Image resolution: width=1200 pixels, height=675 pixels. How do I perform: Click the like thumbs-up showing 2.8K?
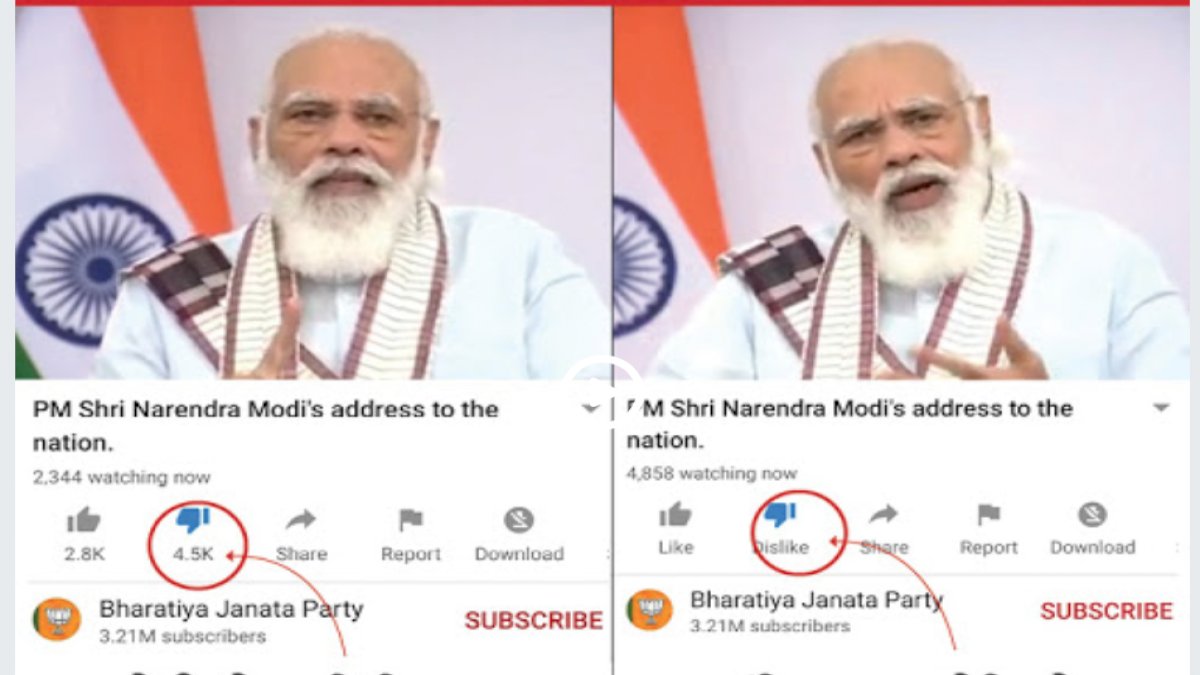pyautogui.click(x=84, y=520)
